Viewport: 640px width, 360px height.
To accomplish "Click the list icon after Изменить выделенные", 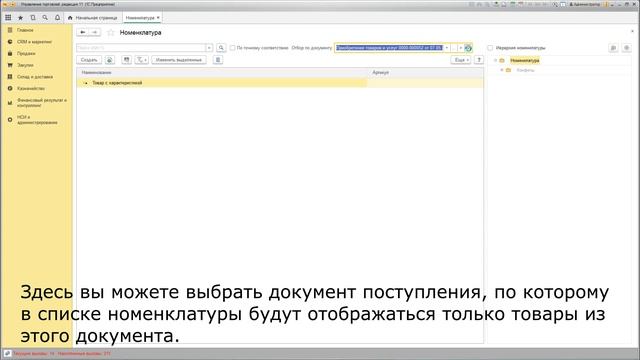I will (x=218, y=60).
